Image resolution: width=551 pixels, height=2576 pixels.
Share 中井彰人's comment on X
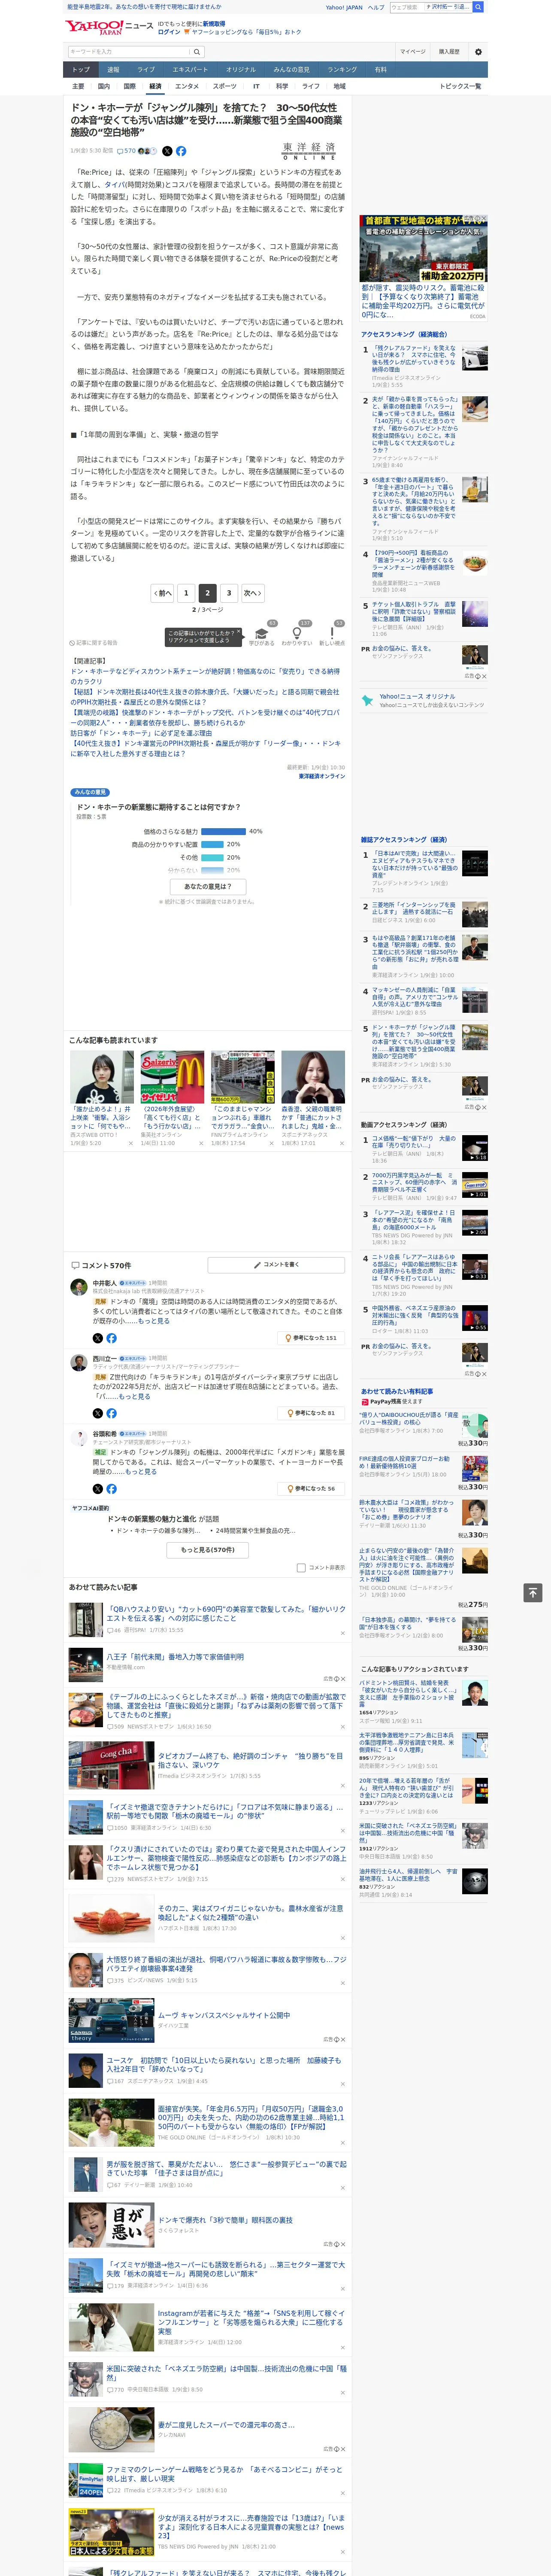(x=98, y=1337)
